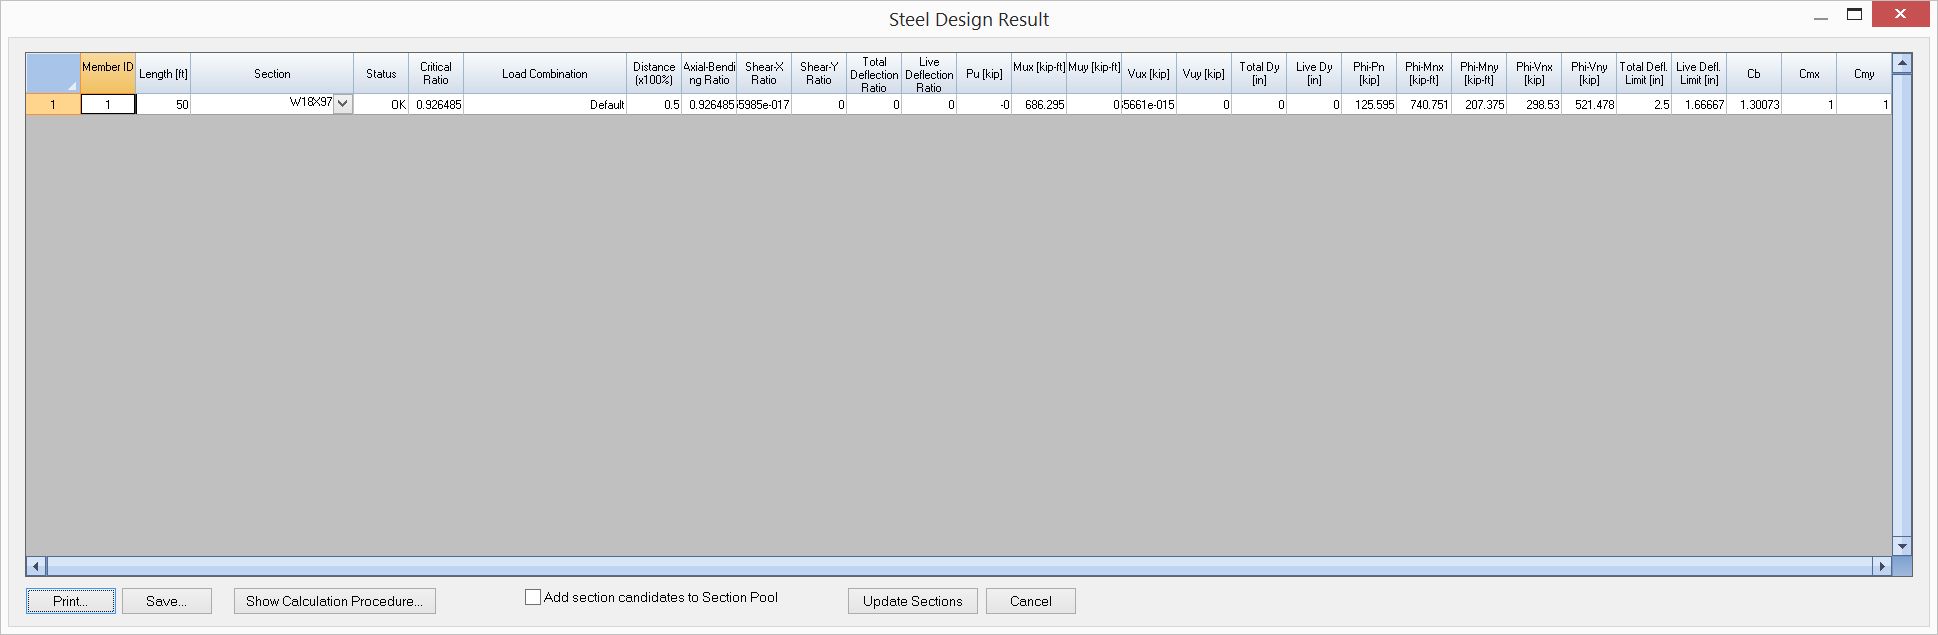Click the vertical scrollbar down arrow

[x=1902, y=546]
